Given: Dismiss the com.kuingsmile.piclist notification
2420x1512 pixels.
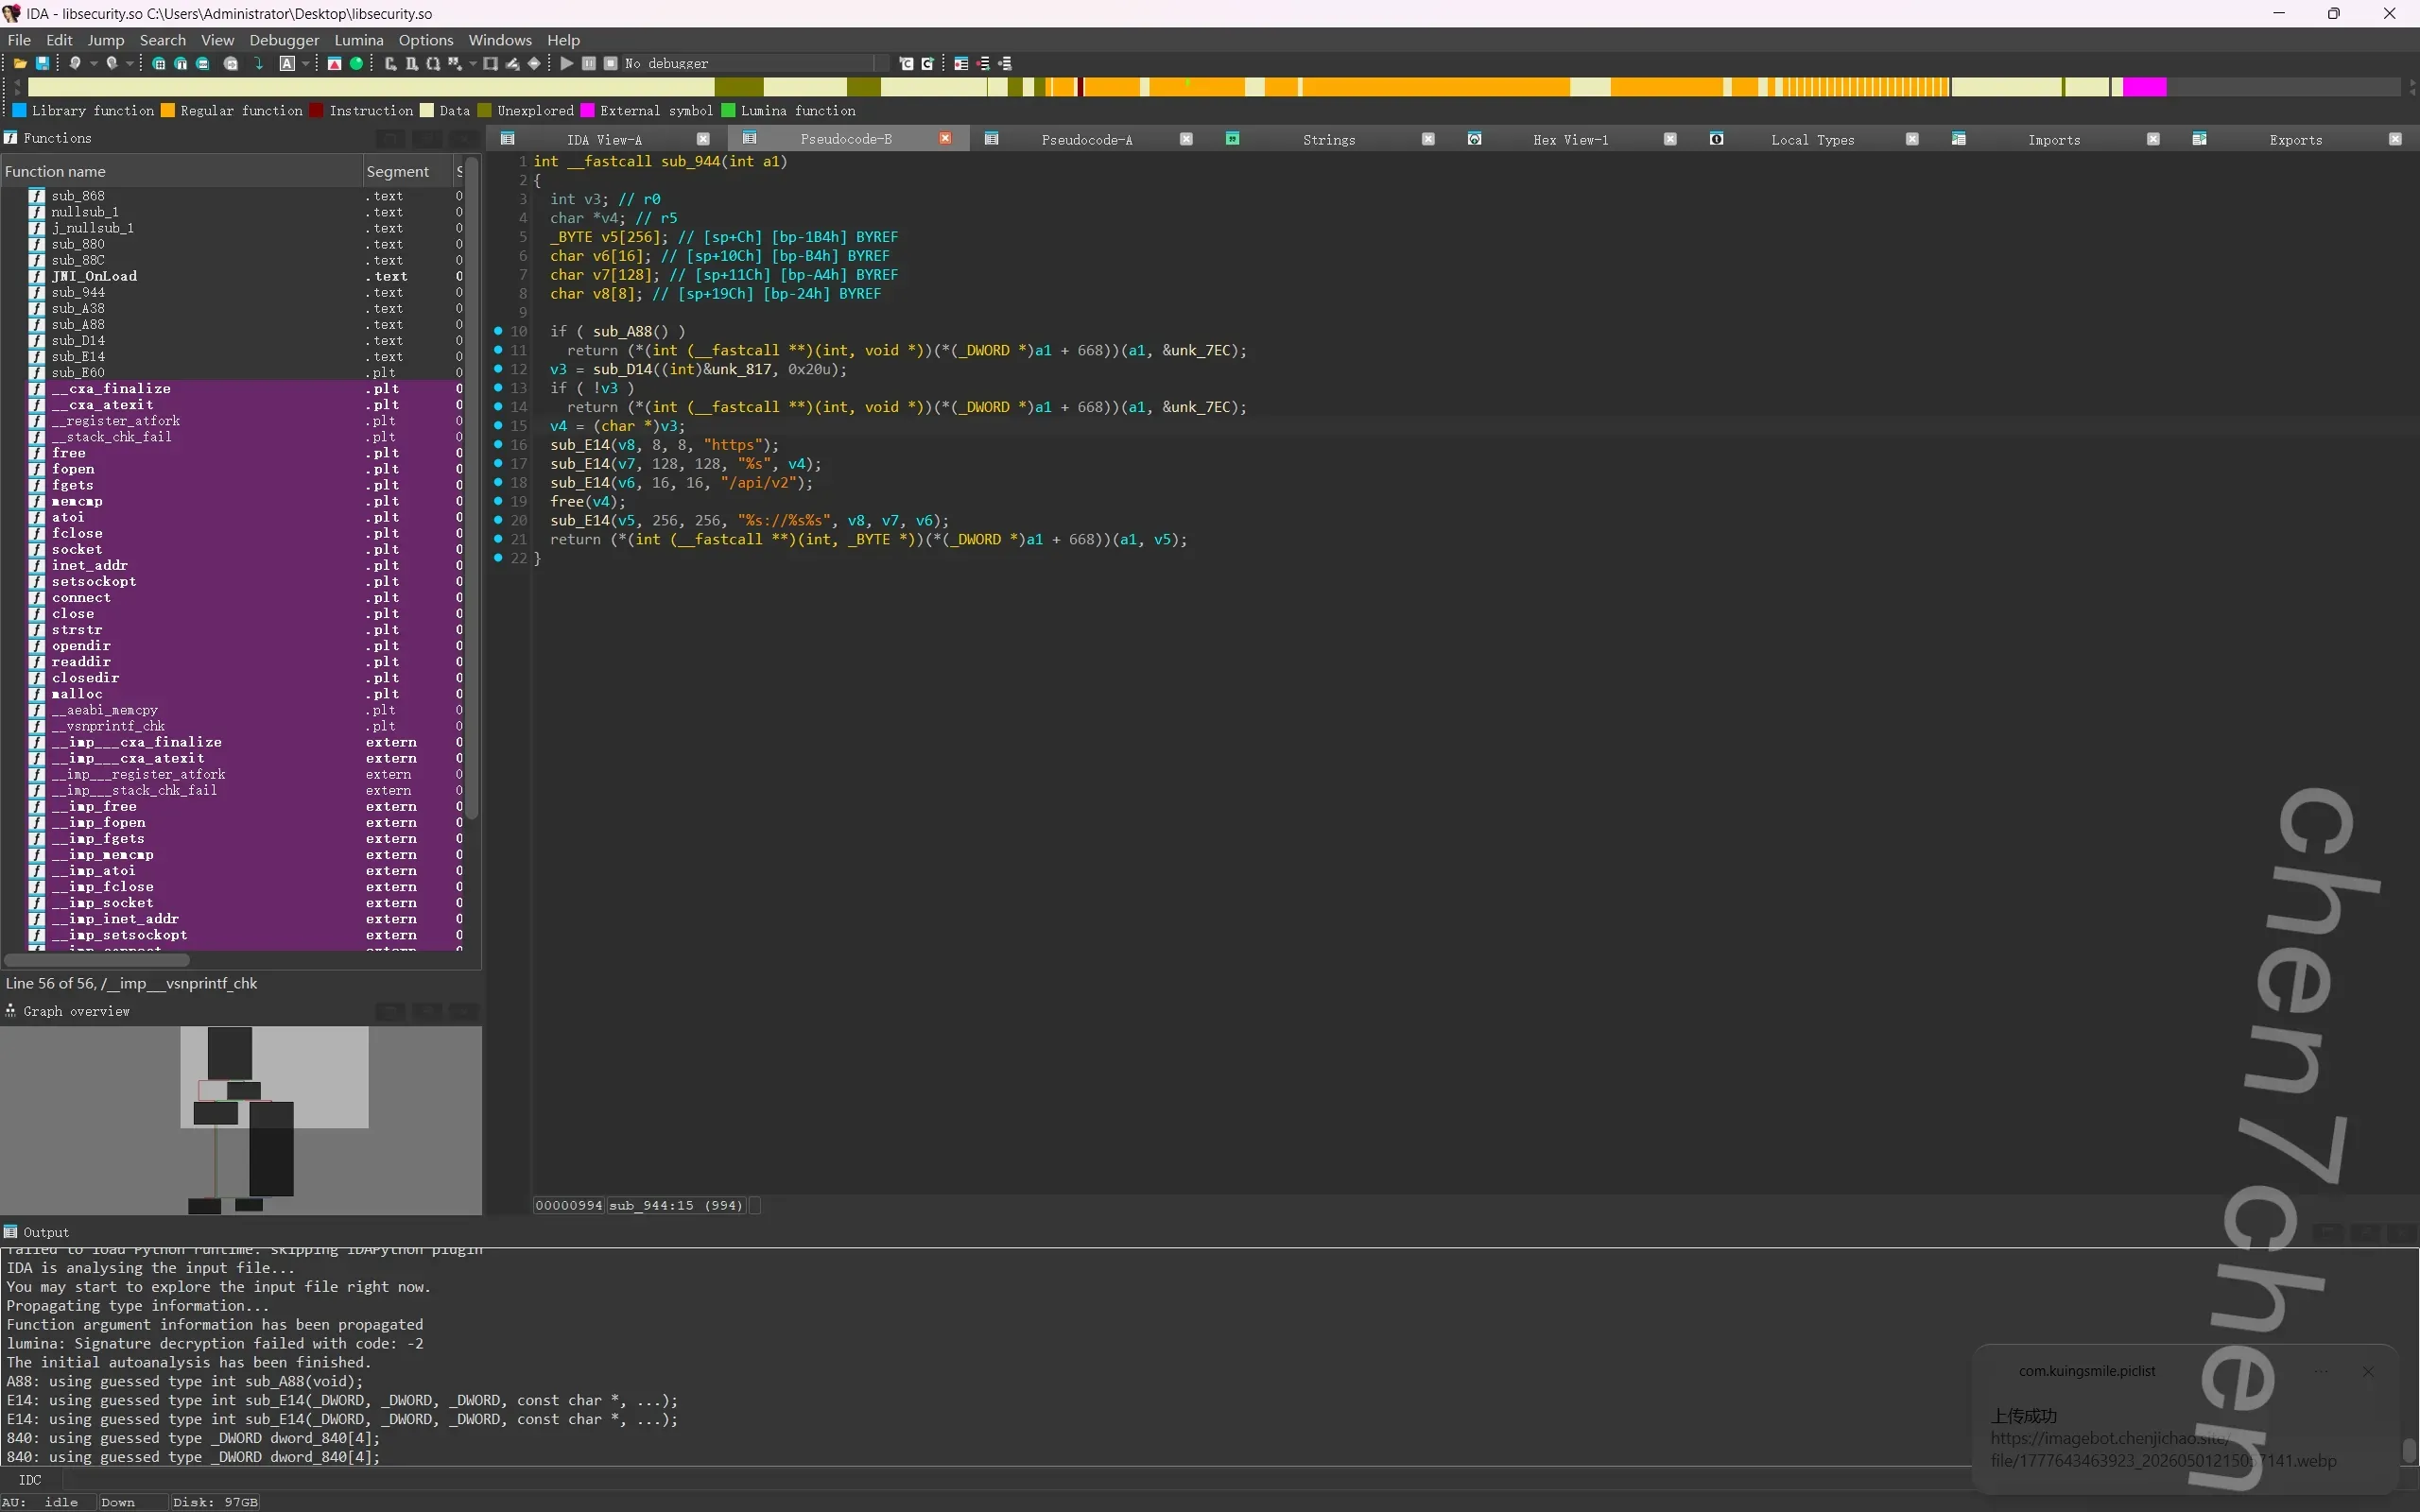Looking at the screenshot, I should tap(2368, 1371).
